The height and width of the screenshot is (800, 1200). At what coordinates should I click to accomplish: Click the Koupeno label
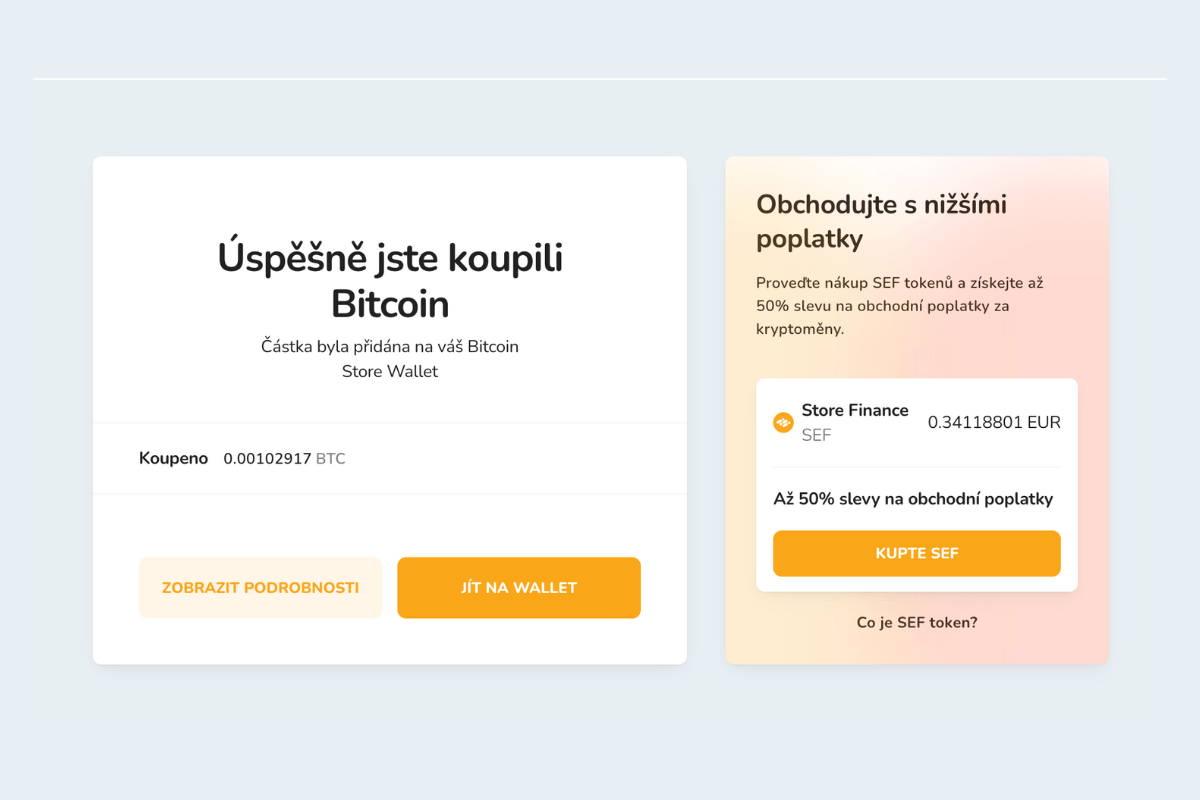coord(173,458)
